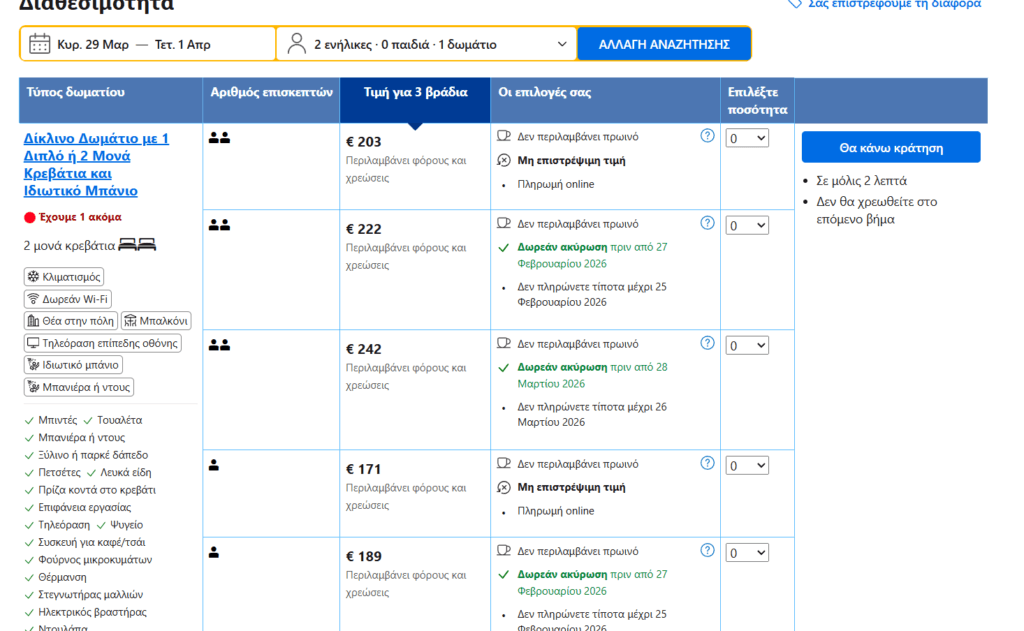1024x631 pixels.
Task: Click the price match refund link
Action: click(893, 4)
